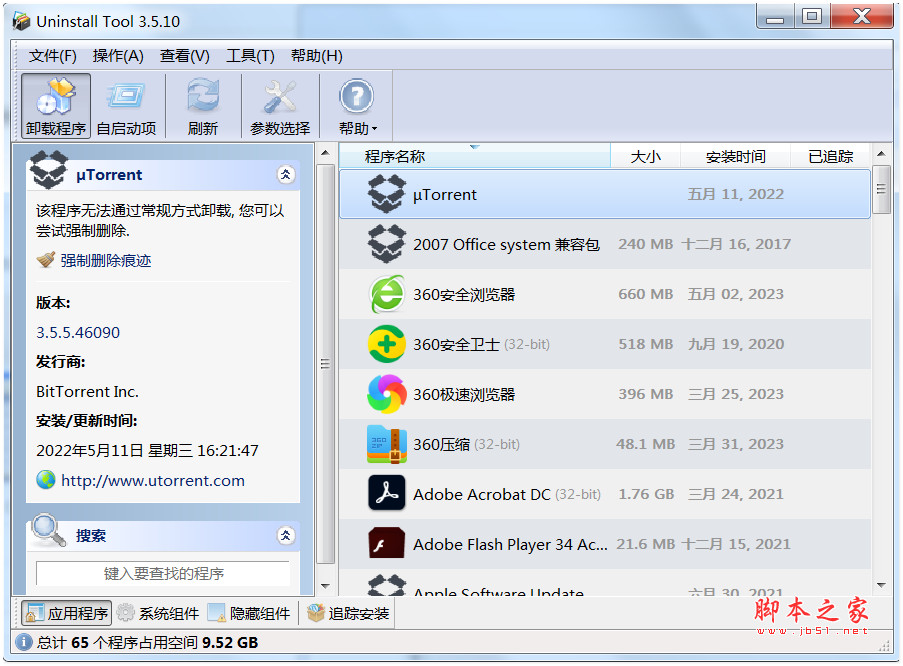
Task: Click the µTorrent icon in the details panel header
Action: (x=48, y=169)
